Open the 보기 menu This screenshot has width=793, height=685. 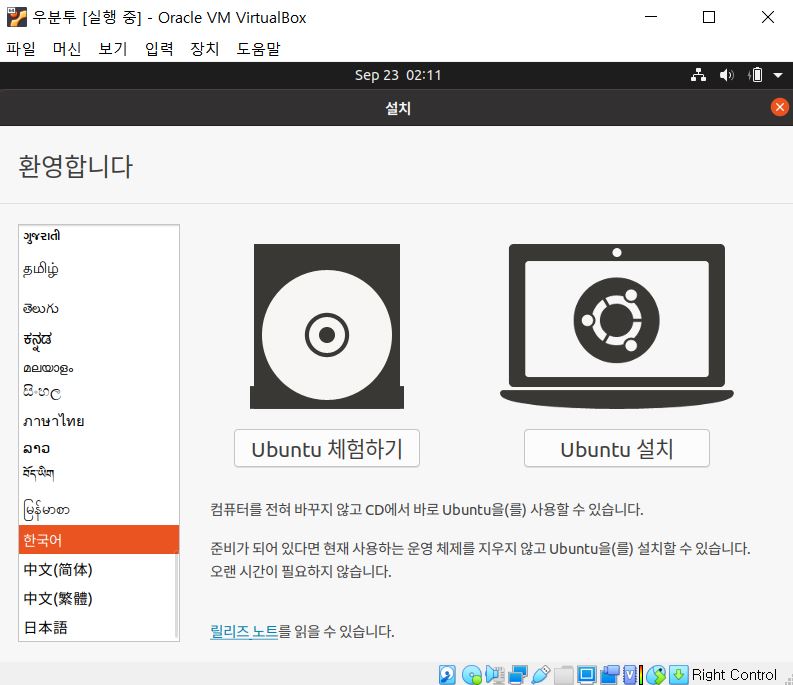point(113,49)
